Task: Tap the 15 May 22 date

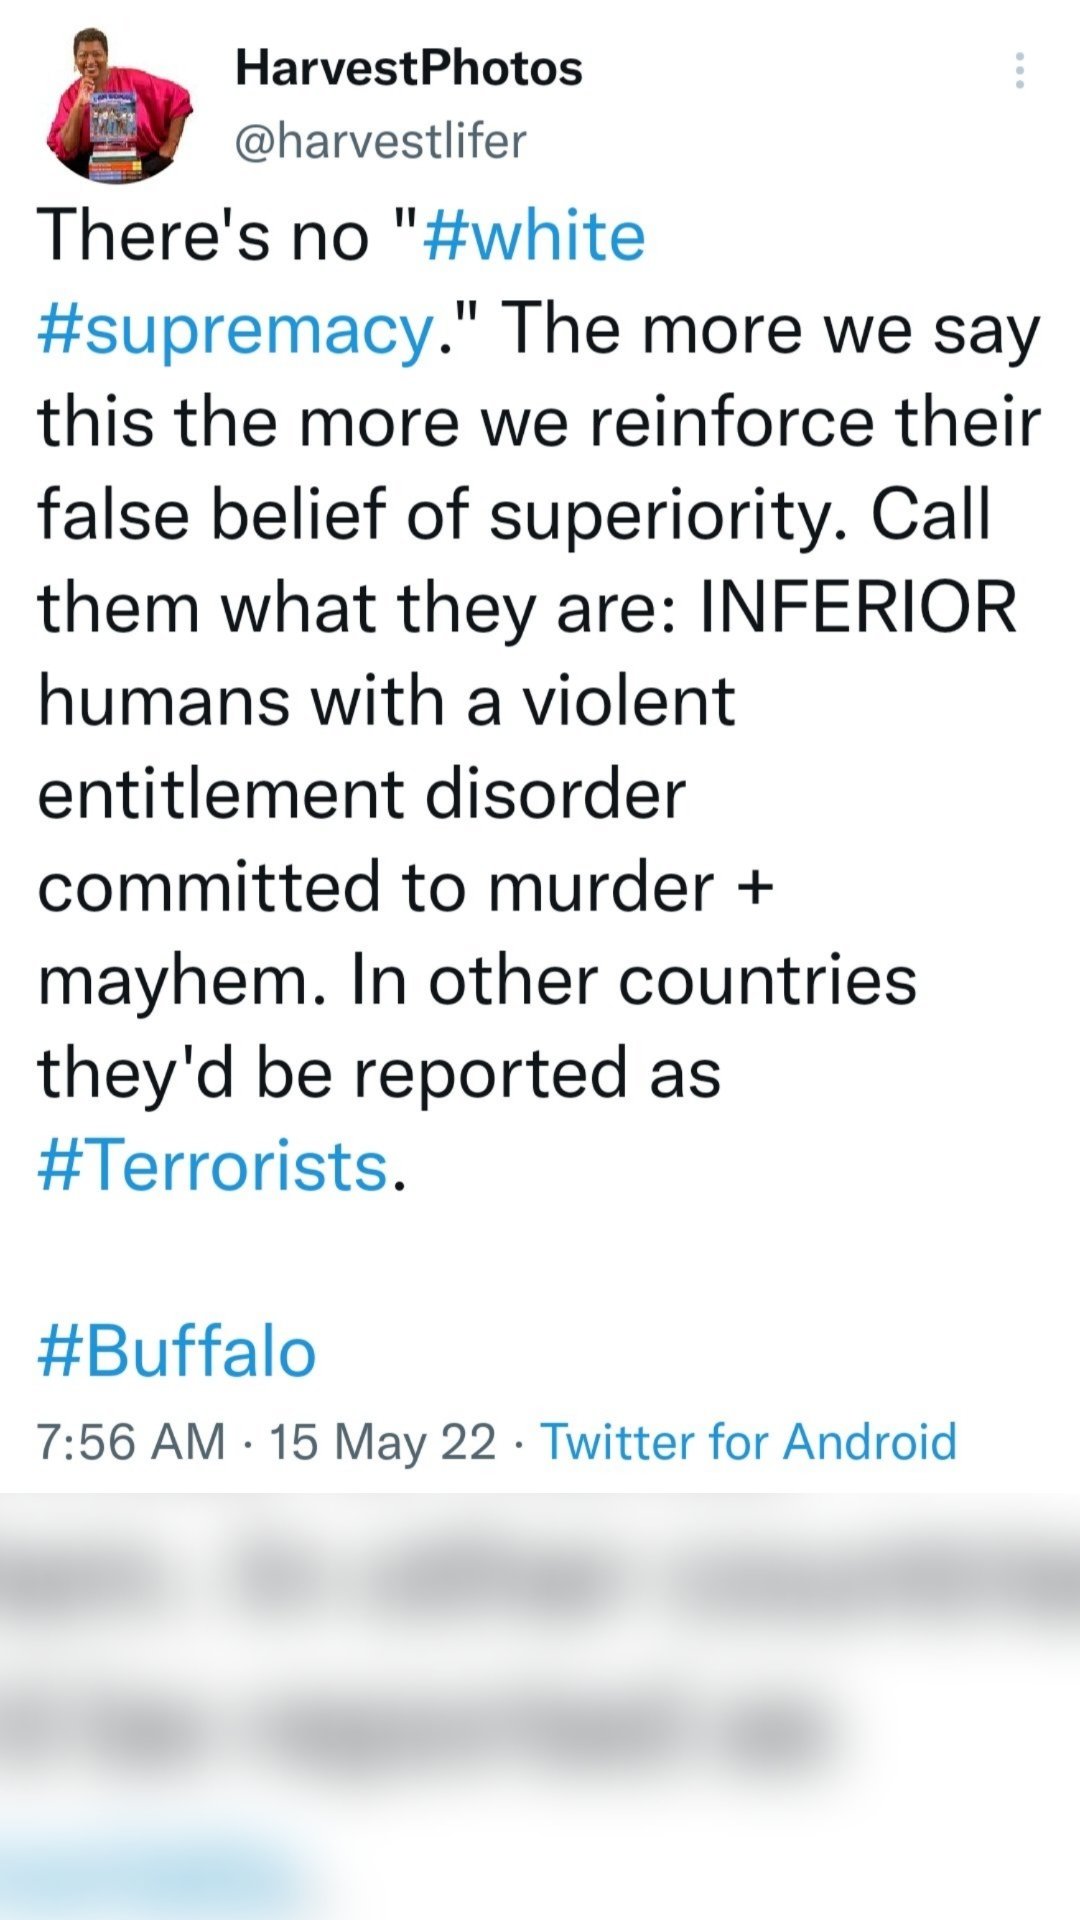Action: coord(383,1442)
